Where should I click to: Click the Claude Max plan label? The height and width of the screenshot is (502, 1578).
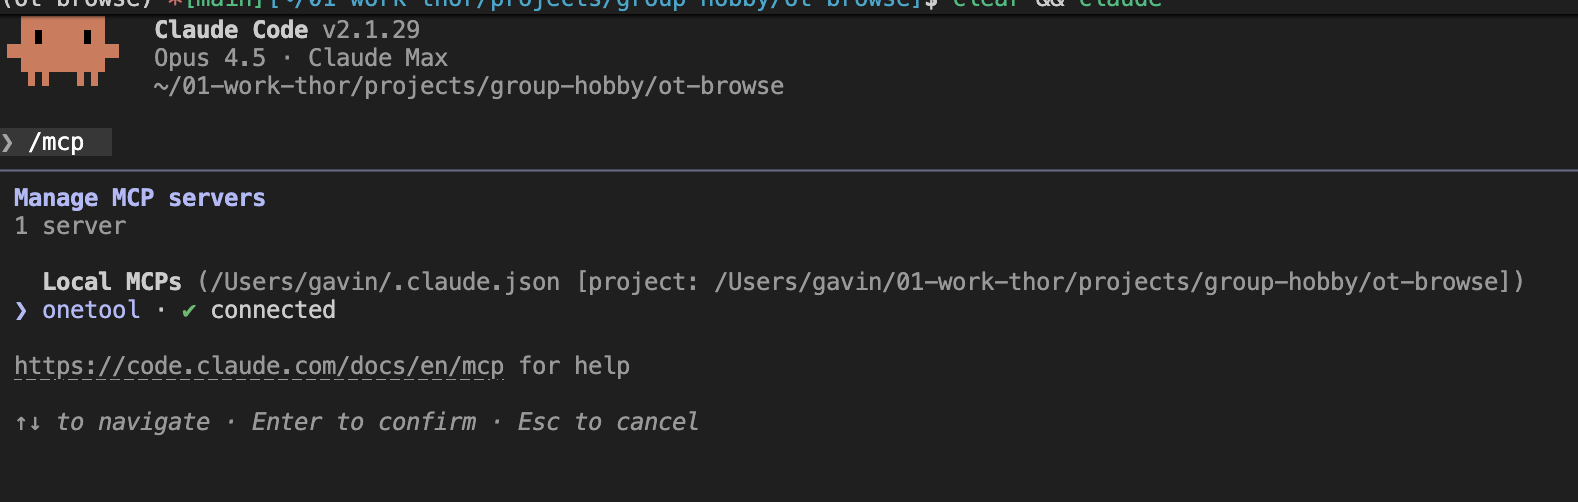378,58
